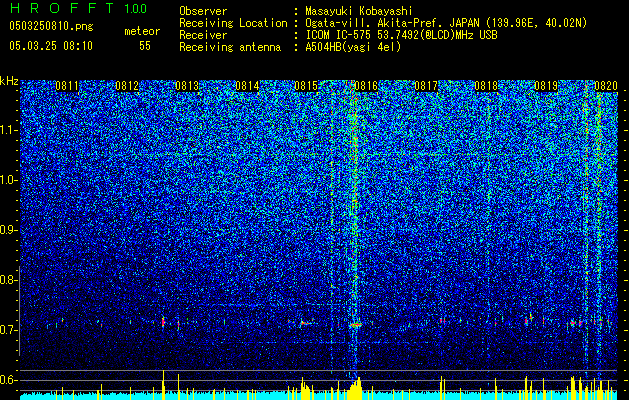Click the 1.1 frequency axis label

pyautogui.click(x=8, y=130)
